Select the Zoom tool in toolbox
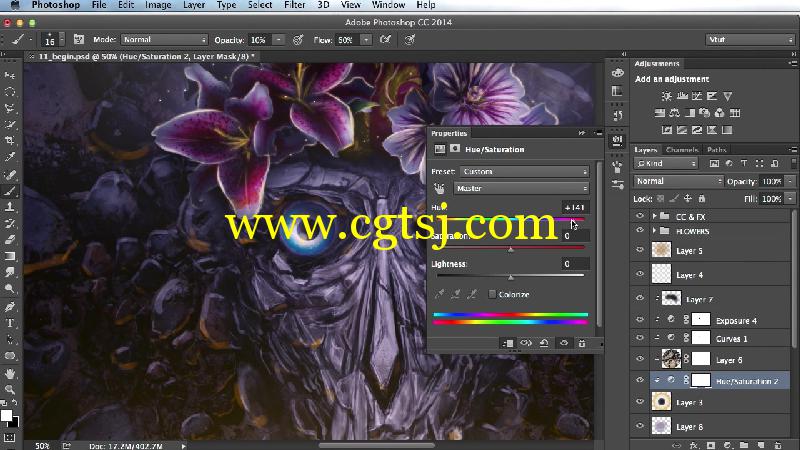 (10, 390)
